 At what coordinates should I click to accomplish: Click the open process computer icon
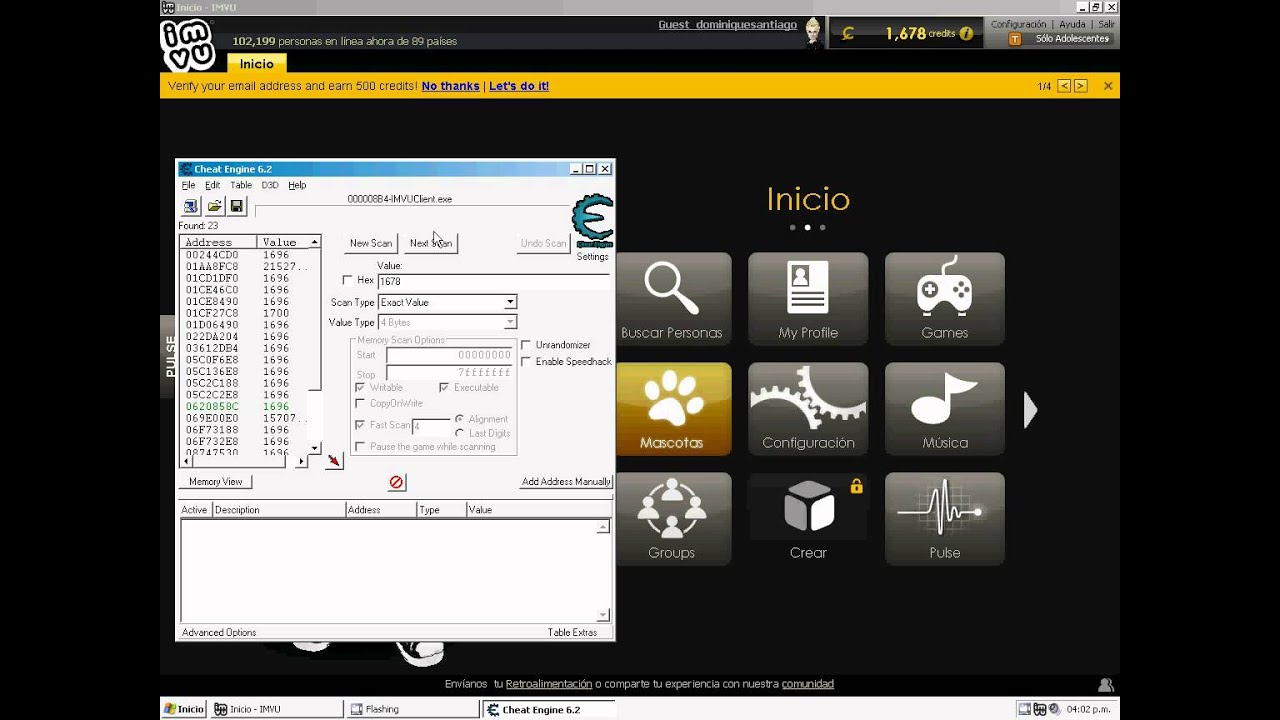(190, 206)
